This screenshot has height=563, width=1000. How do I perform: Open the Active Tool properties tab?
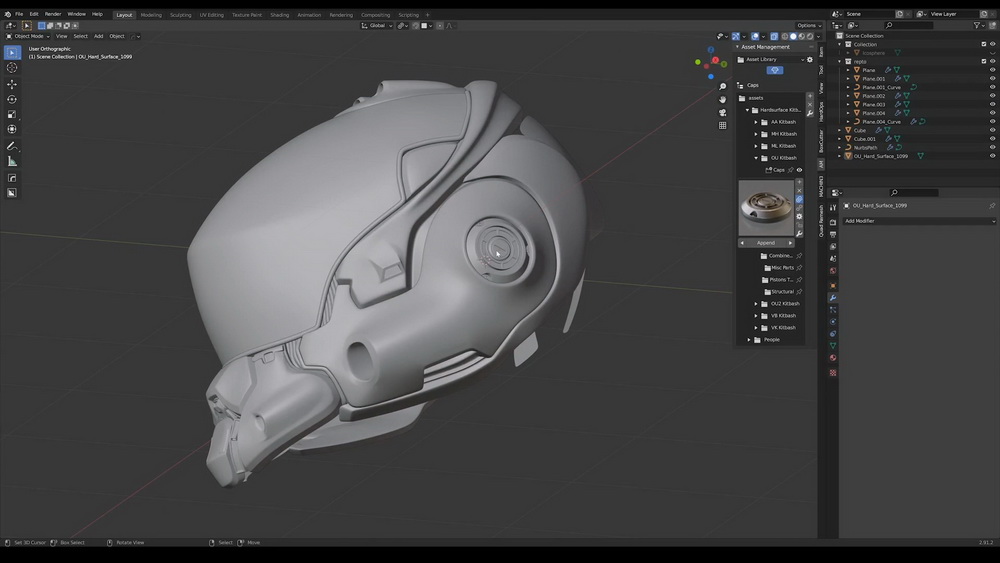pyautogui.click(x=833, y=207)
